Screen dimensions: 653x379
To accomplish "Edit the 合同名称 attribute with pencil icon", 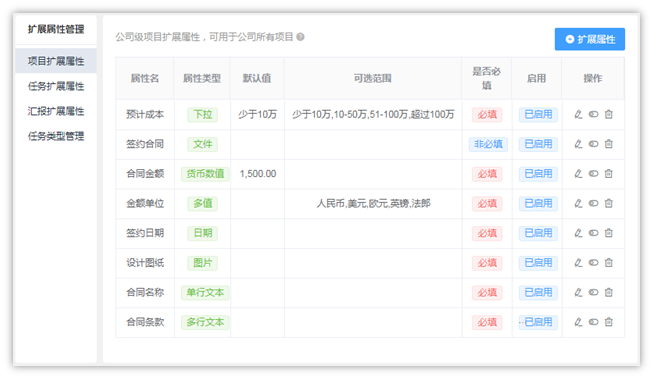I will tap(578, 292).
